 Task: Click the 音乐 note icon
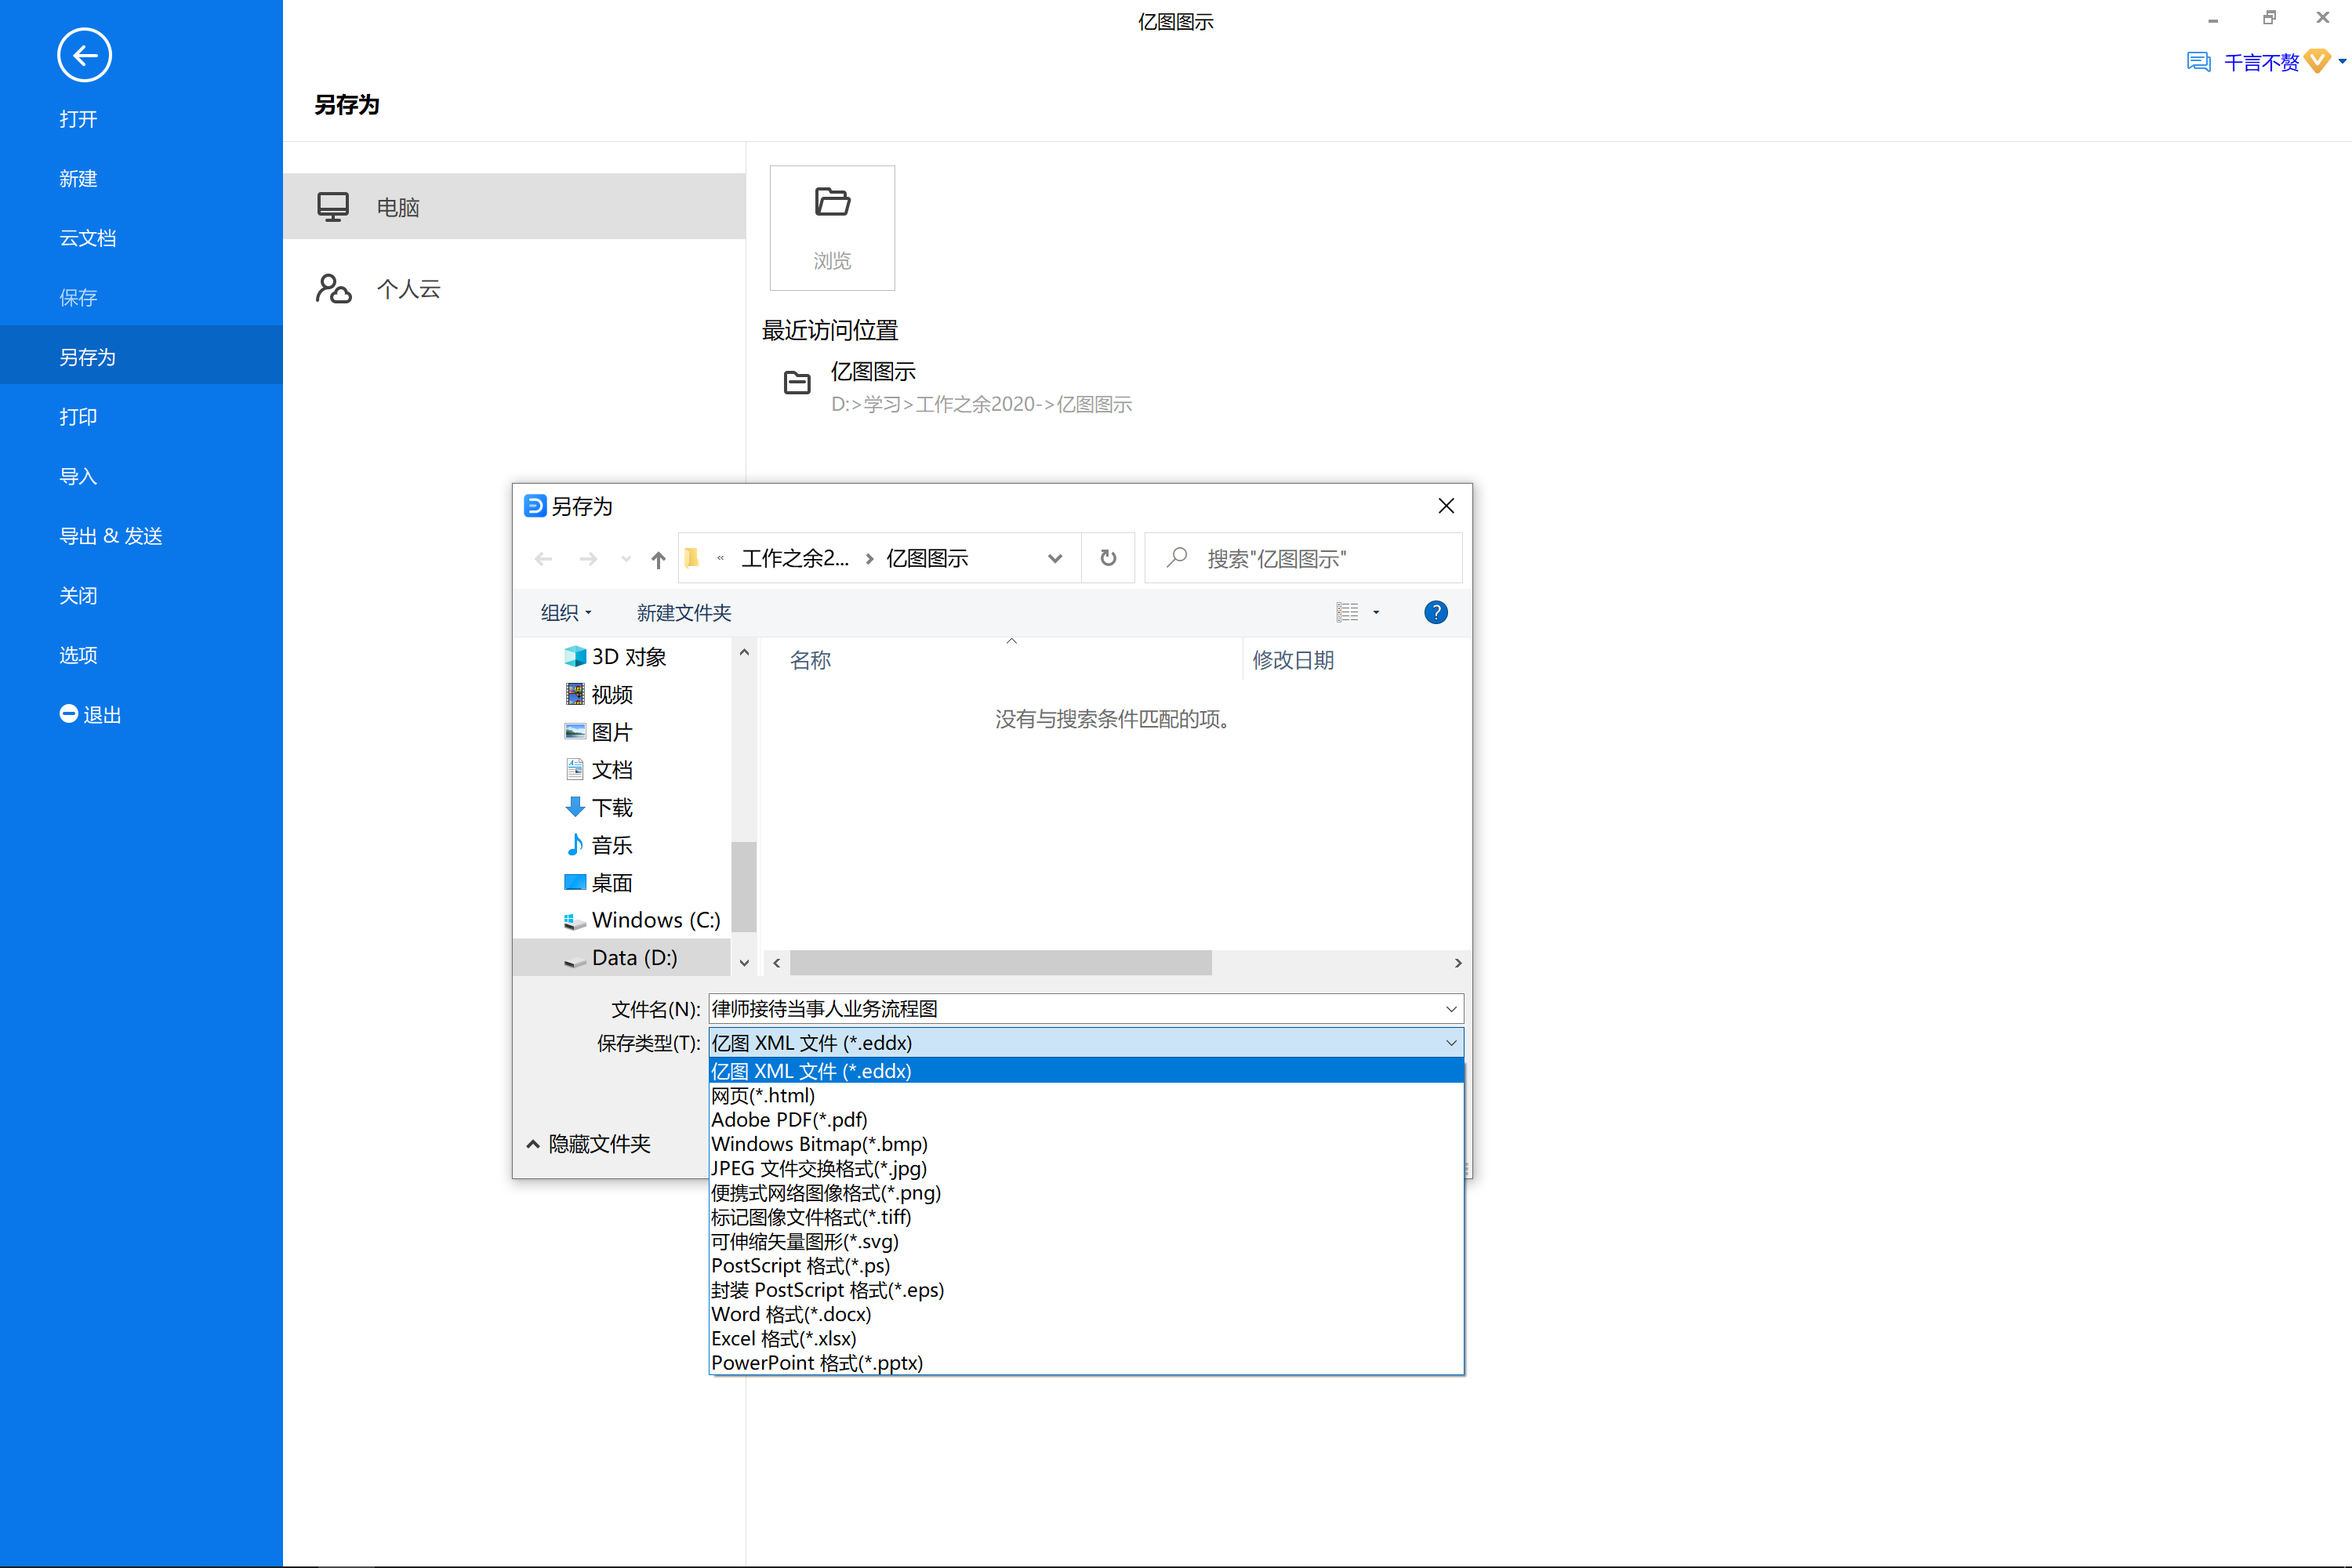click(x=574, y=845)
